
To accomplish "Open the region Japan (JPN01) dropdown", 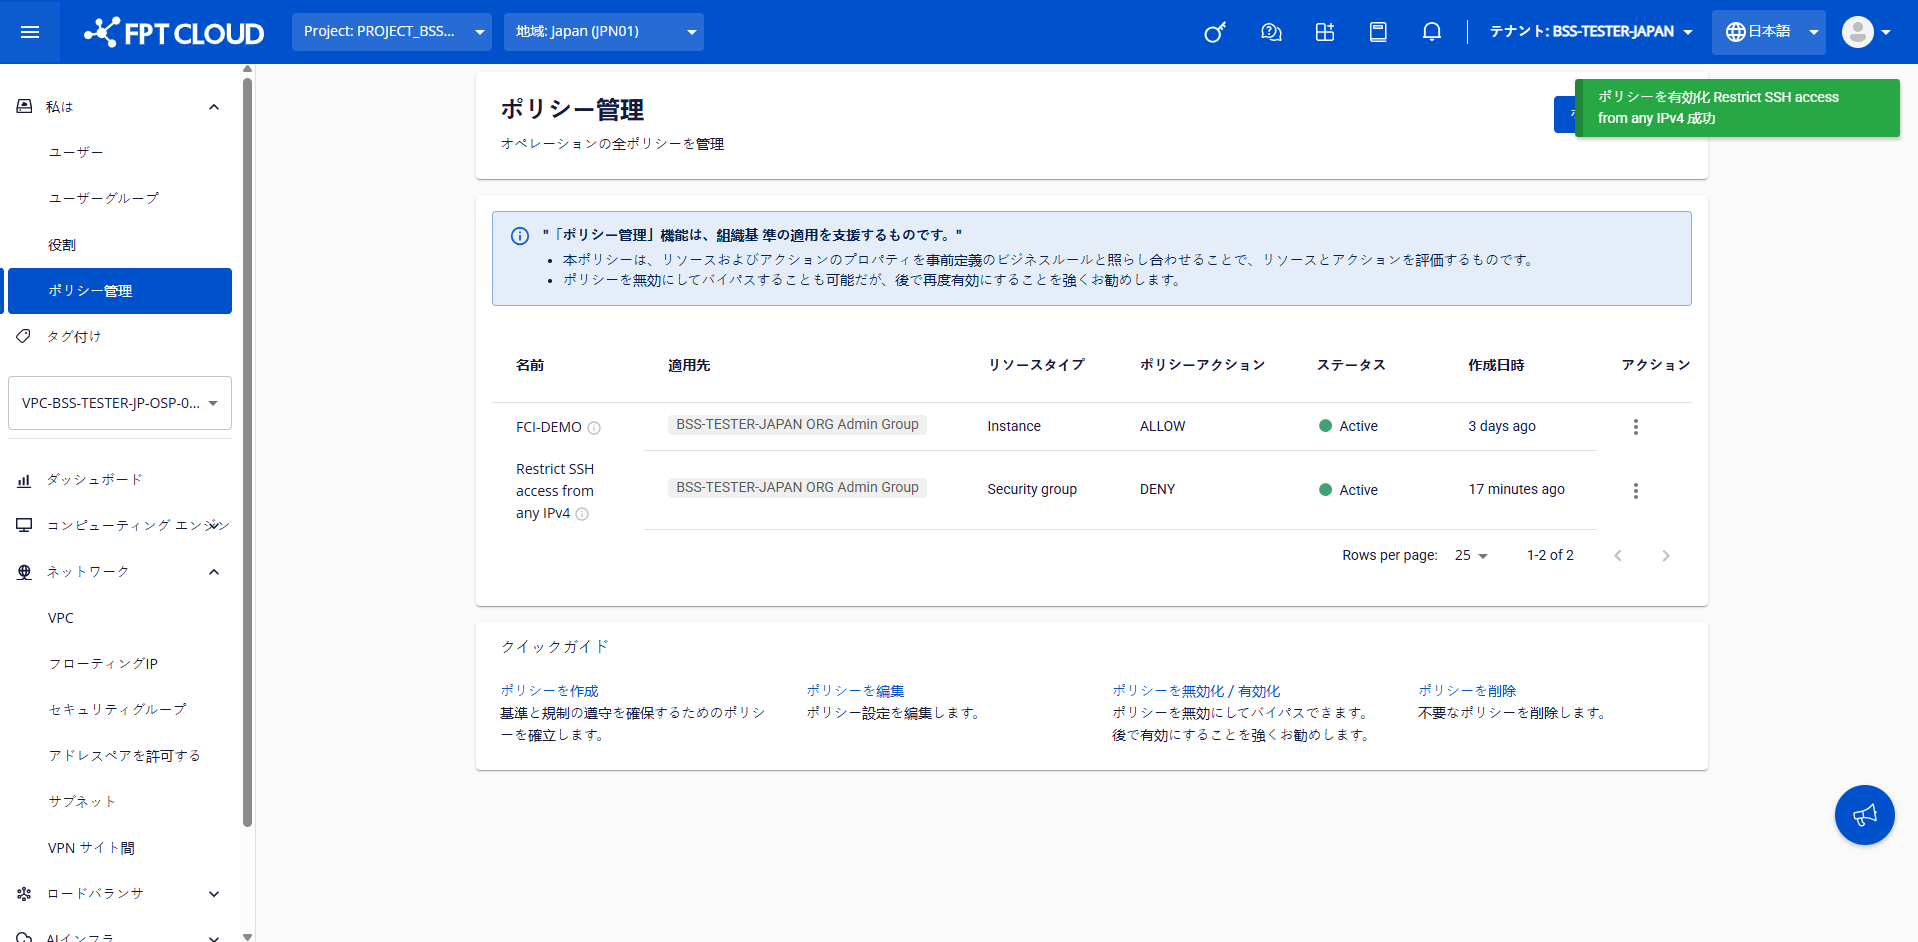I will pos(604,32).
